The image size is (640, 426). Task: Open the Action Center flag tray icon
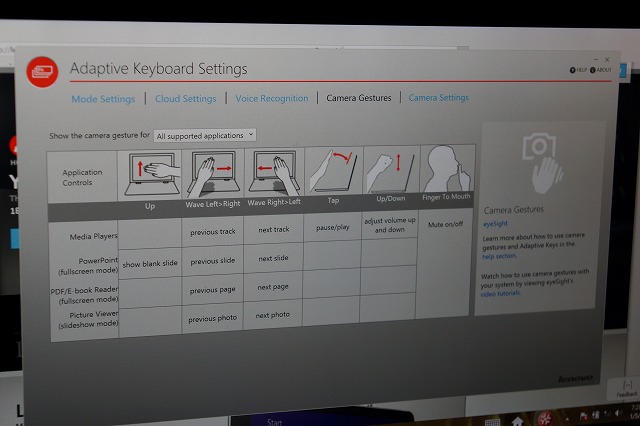click(584, 416)
